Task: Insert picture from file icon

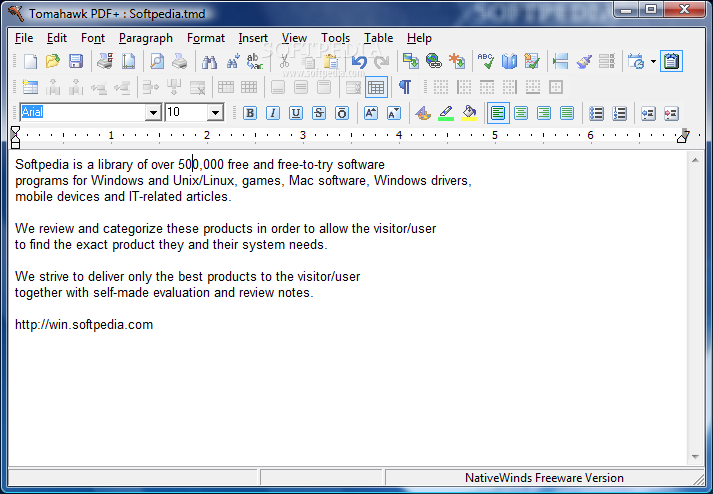Action: tap(411, 61)
